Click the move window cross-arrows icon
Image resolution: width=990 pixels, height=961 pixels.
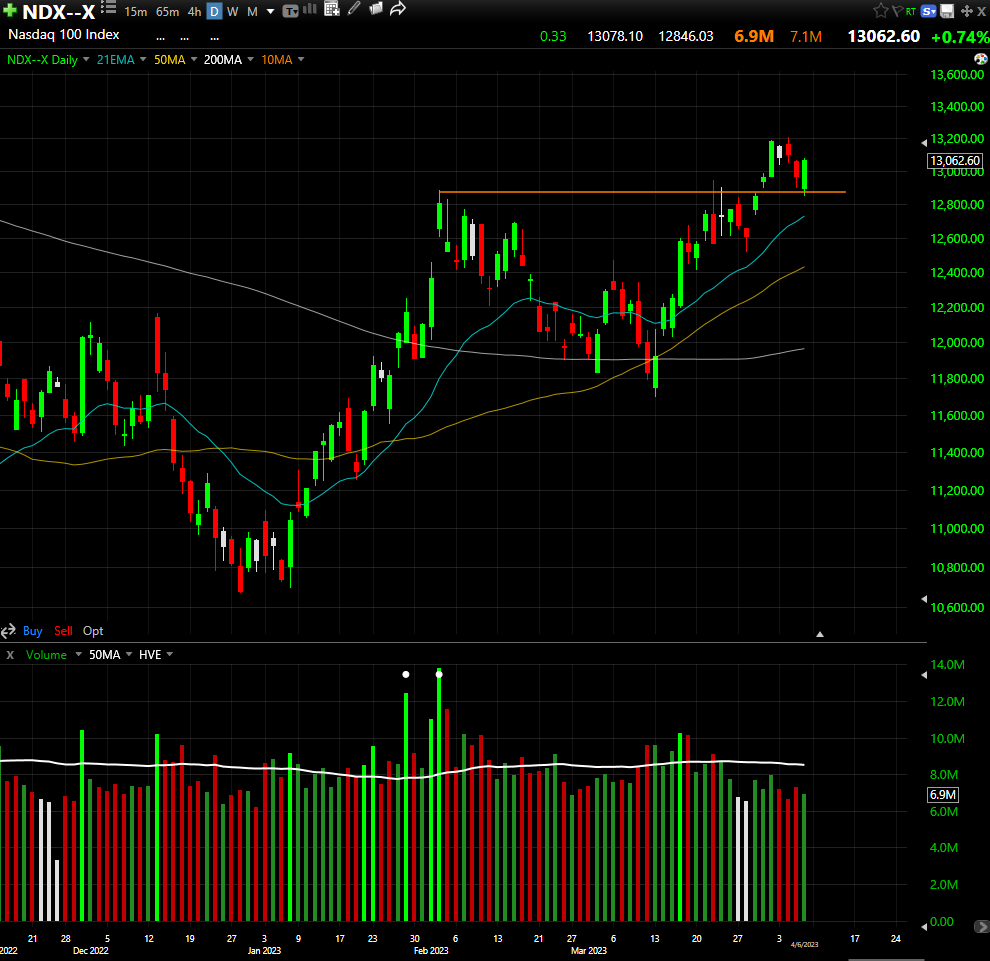click(x=966, y=11)
